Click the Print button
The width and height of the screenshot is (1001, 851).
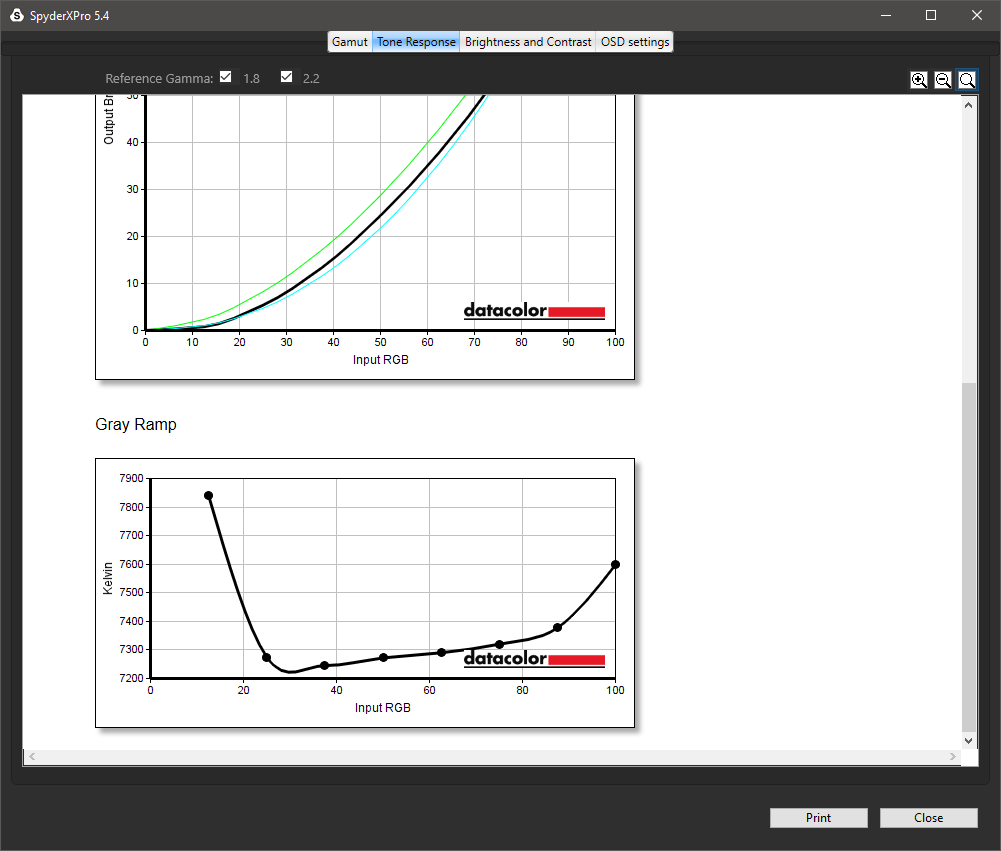point(818,818)
